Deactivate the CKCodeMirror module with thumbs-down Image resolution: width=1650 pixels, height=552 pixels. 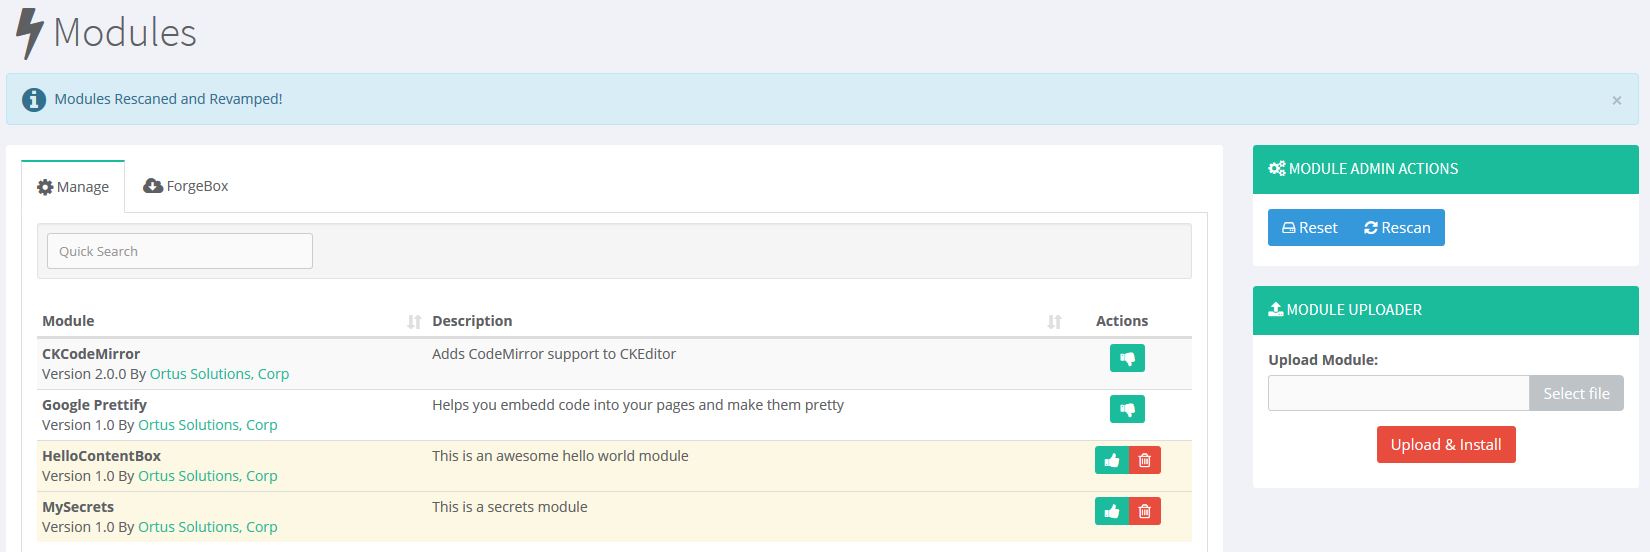pyautogui.click(x=1127, y=358)
